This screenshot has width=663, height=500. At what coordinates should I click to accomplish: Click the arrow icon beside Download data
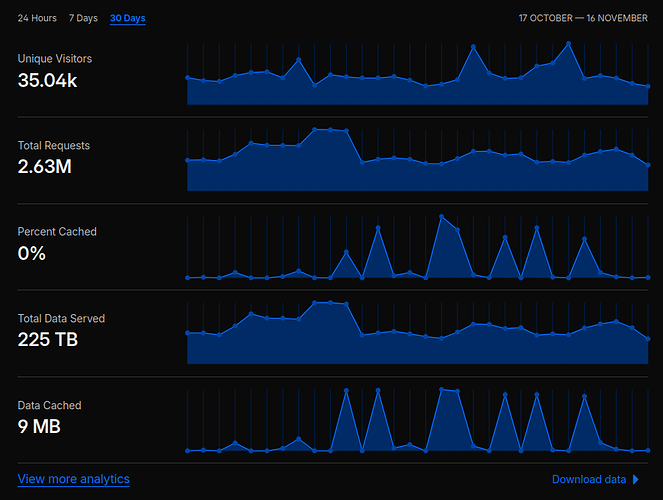(x=636, y=479)
